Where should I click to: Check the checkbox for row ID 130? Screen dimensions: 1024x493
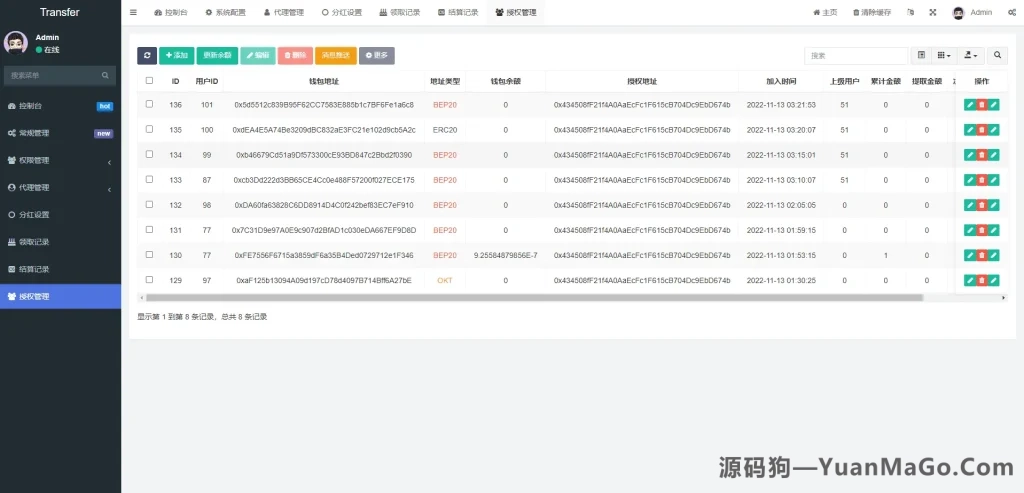(x=150, y=255)
